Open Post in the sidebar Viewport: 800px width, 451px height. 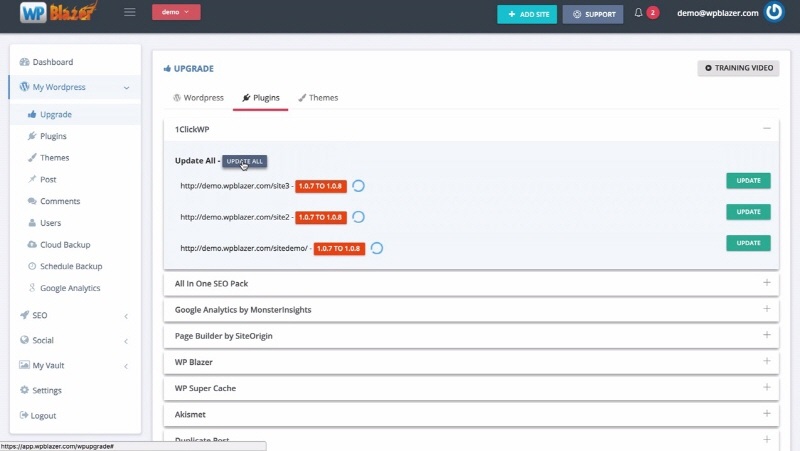(x=48, y=180)
